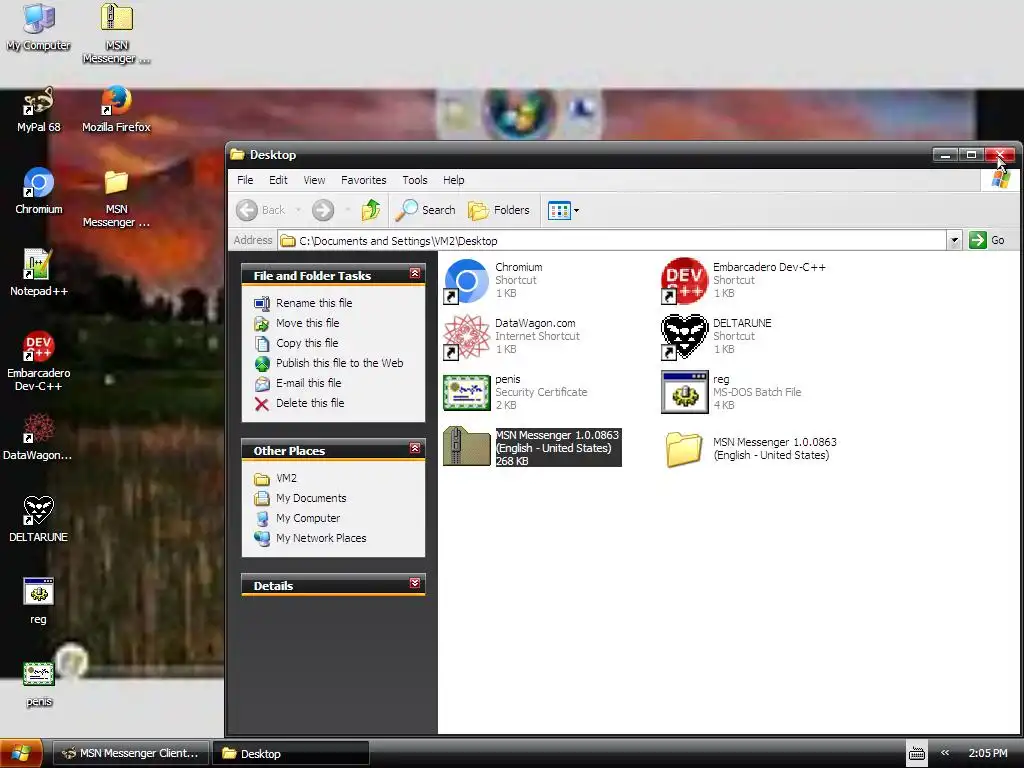This screenshot has width=1024, height=768.
Task: Launch Mozilla Firefox desktop shortcut
Action: click(116, 109)
